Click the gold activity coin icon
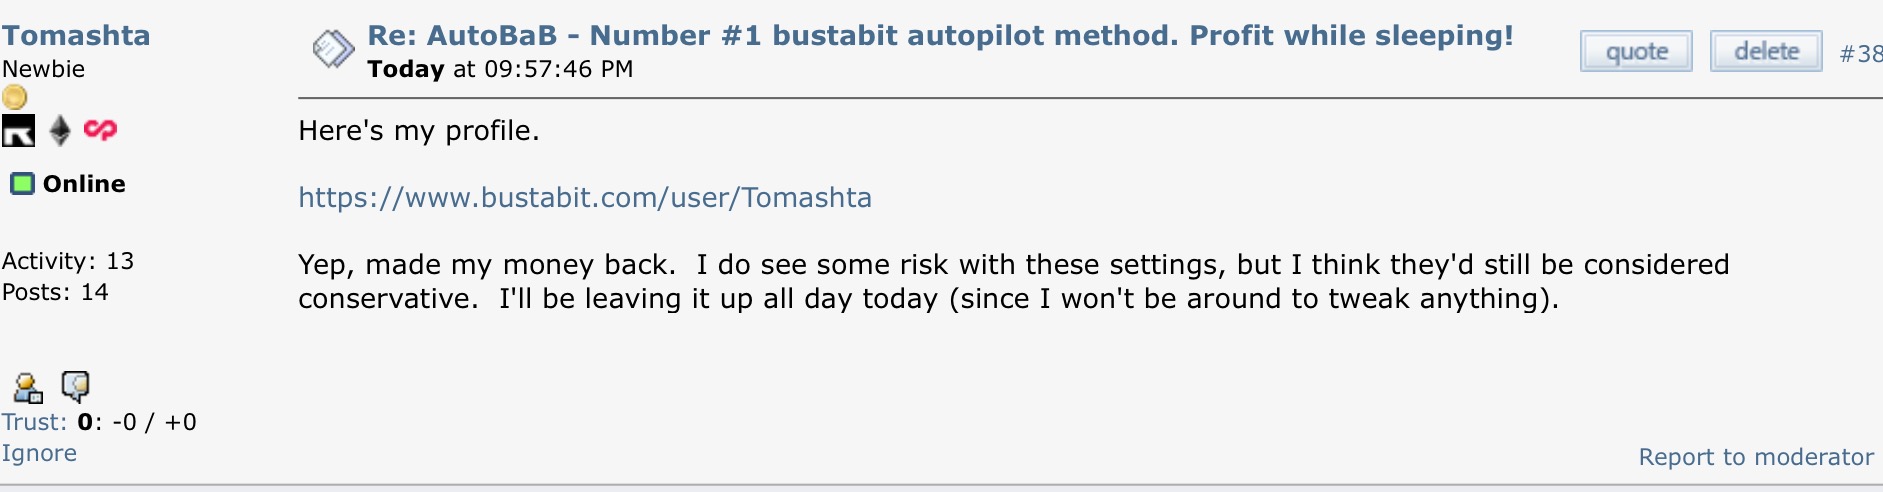The height and width of the screenshot is (492, 1883). point(14,97)
